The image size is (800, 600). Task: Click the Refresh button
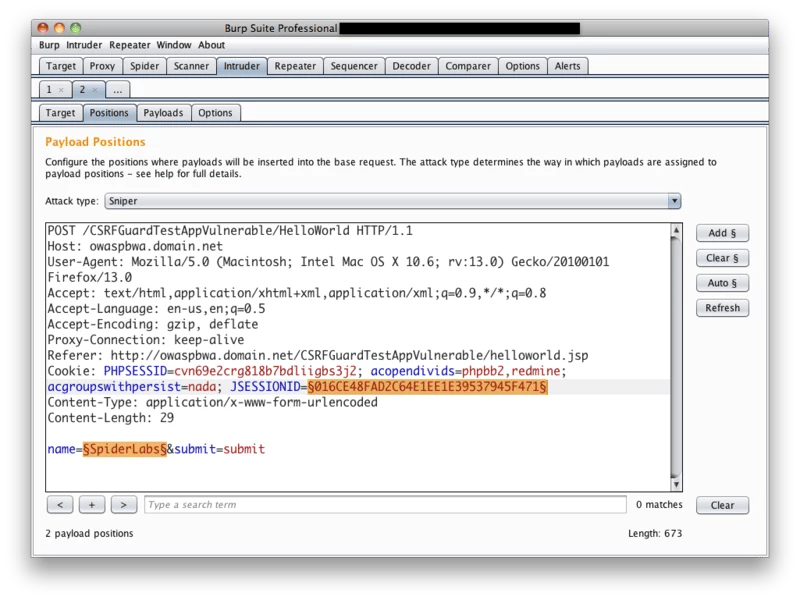tap(722, 308)
